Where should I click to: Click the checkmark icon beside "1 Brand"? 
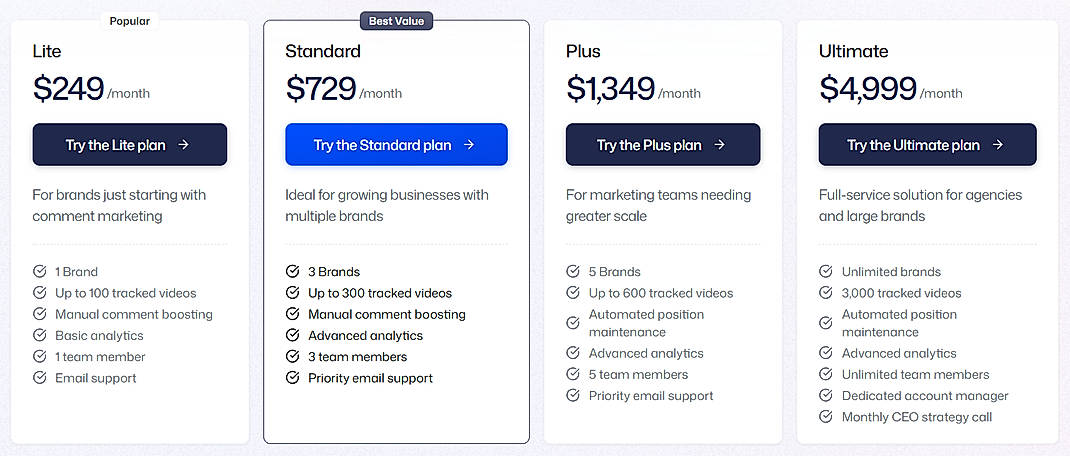[x=40, y=272]
